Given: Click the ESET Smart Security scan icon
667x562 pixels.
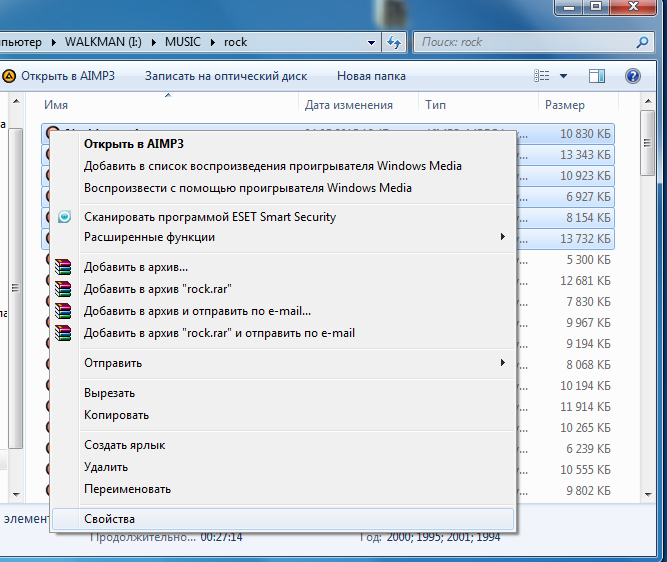Looking at the screenshot, I should [65, 217].
